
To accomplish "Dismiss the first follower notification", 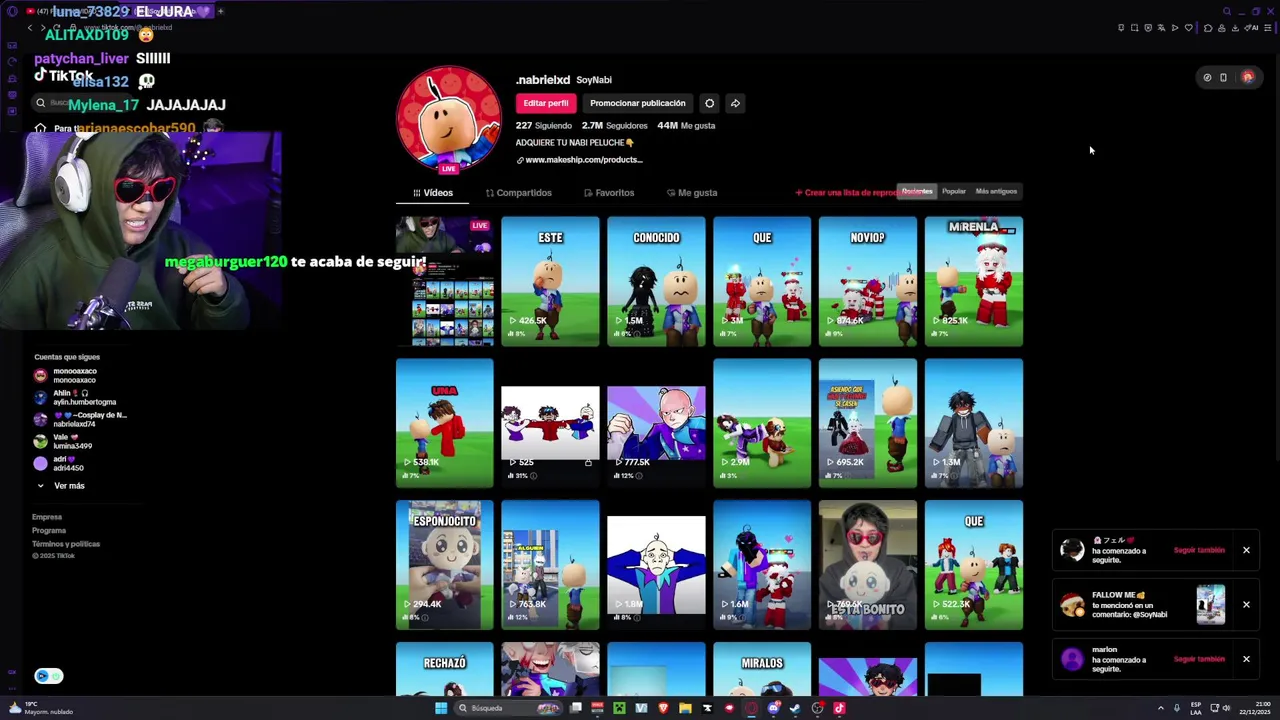I will coord(1246,550).
